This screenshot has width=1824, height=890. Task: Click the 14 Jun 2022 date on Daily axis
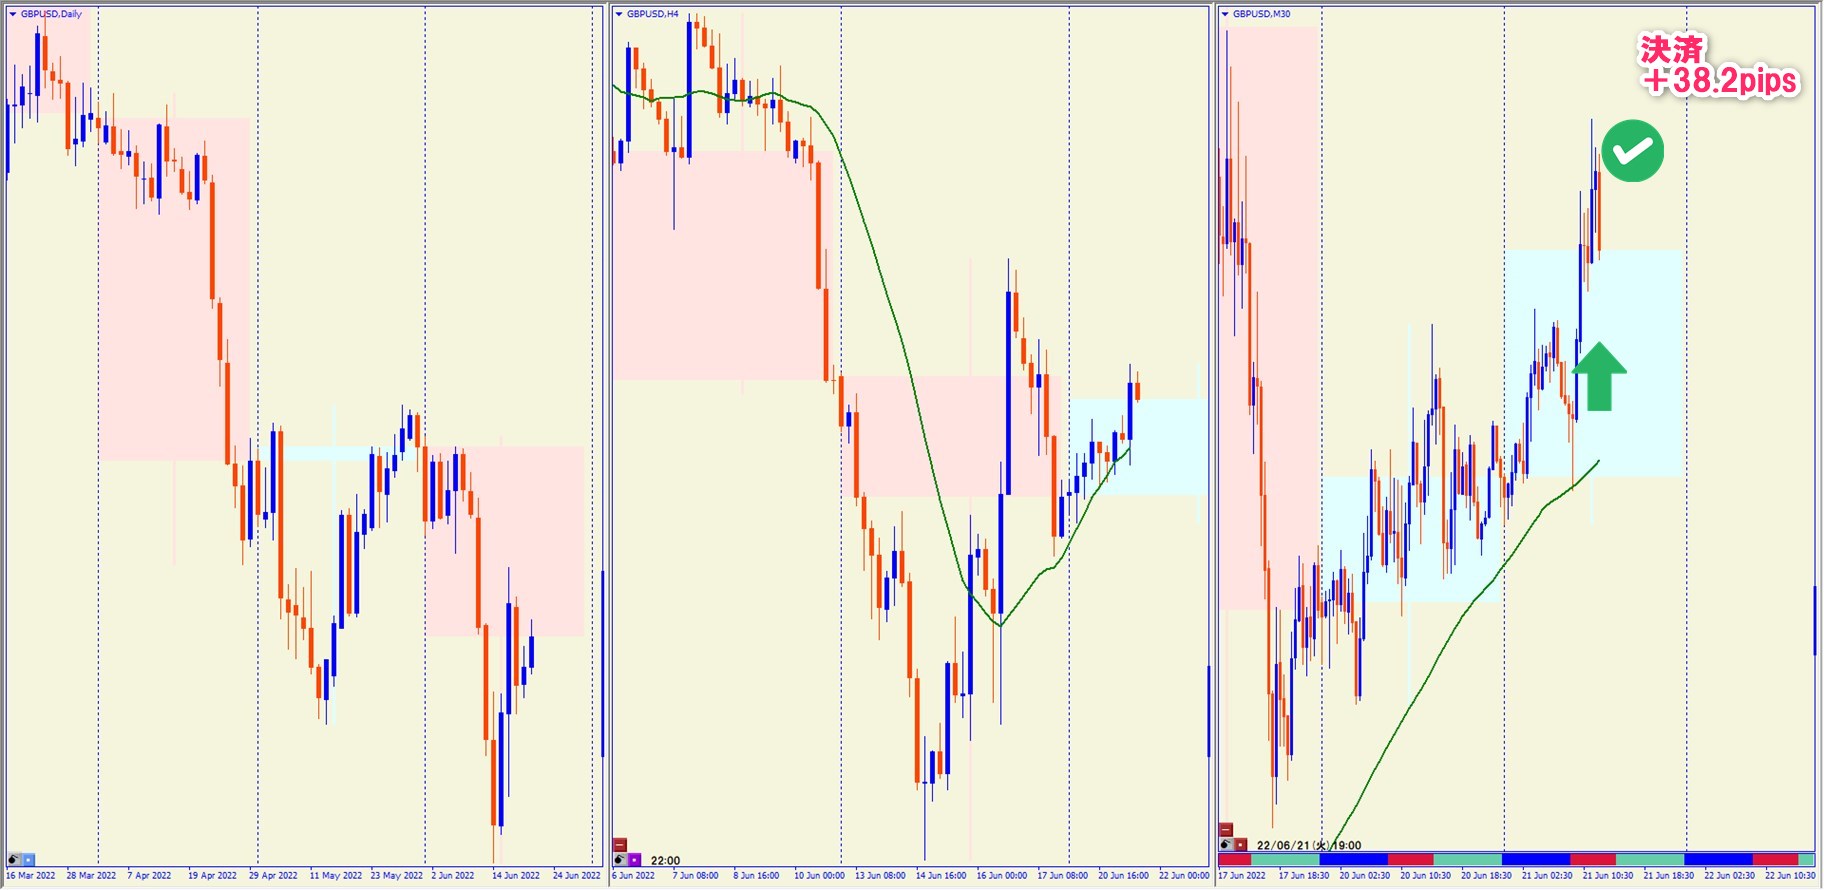click(x=515, y=876)
